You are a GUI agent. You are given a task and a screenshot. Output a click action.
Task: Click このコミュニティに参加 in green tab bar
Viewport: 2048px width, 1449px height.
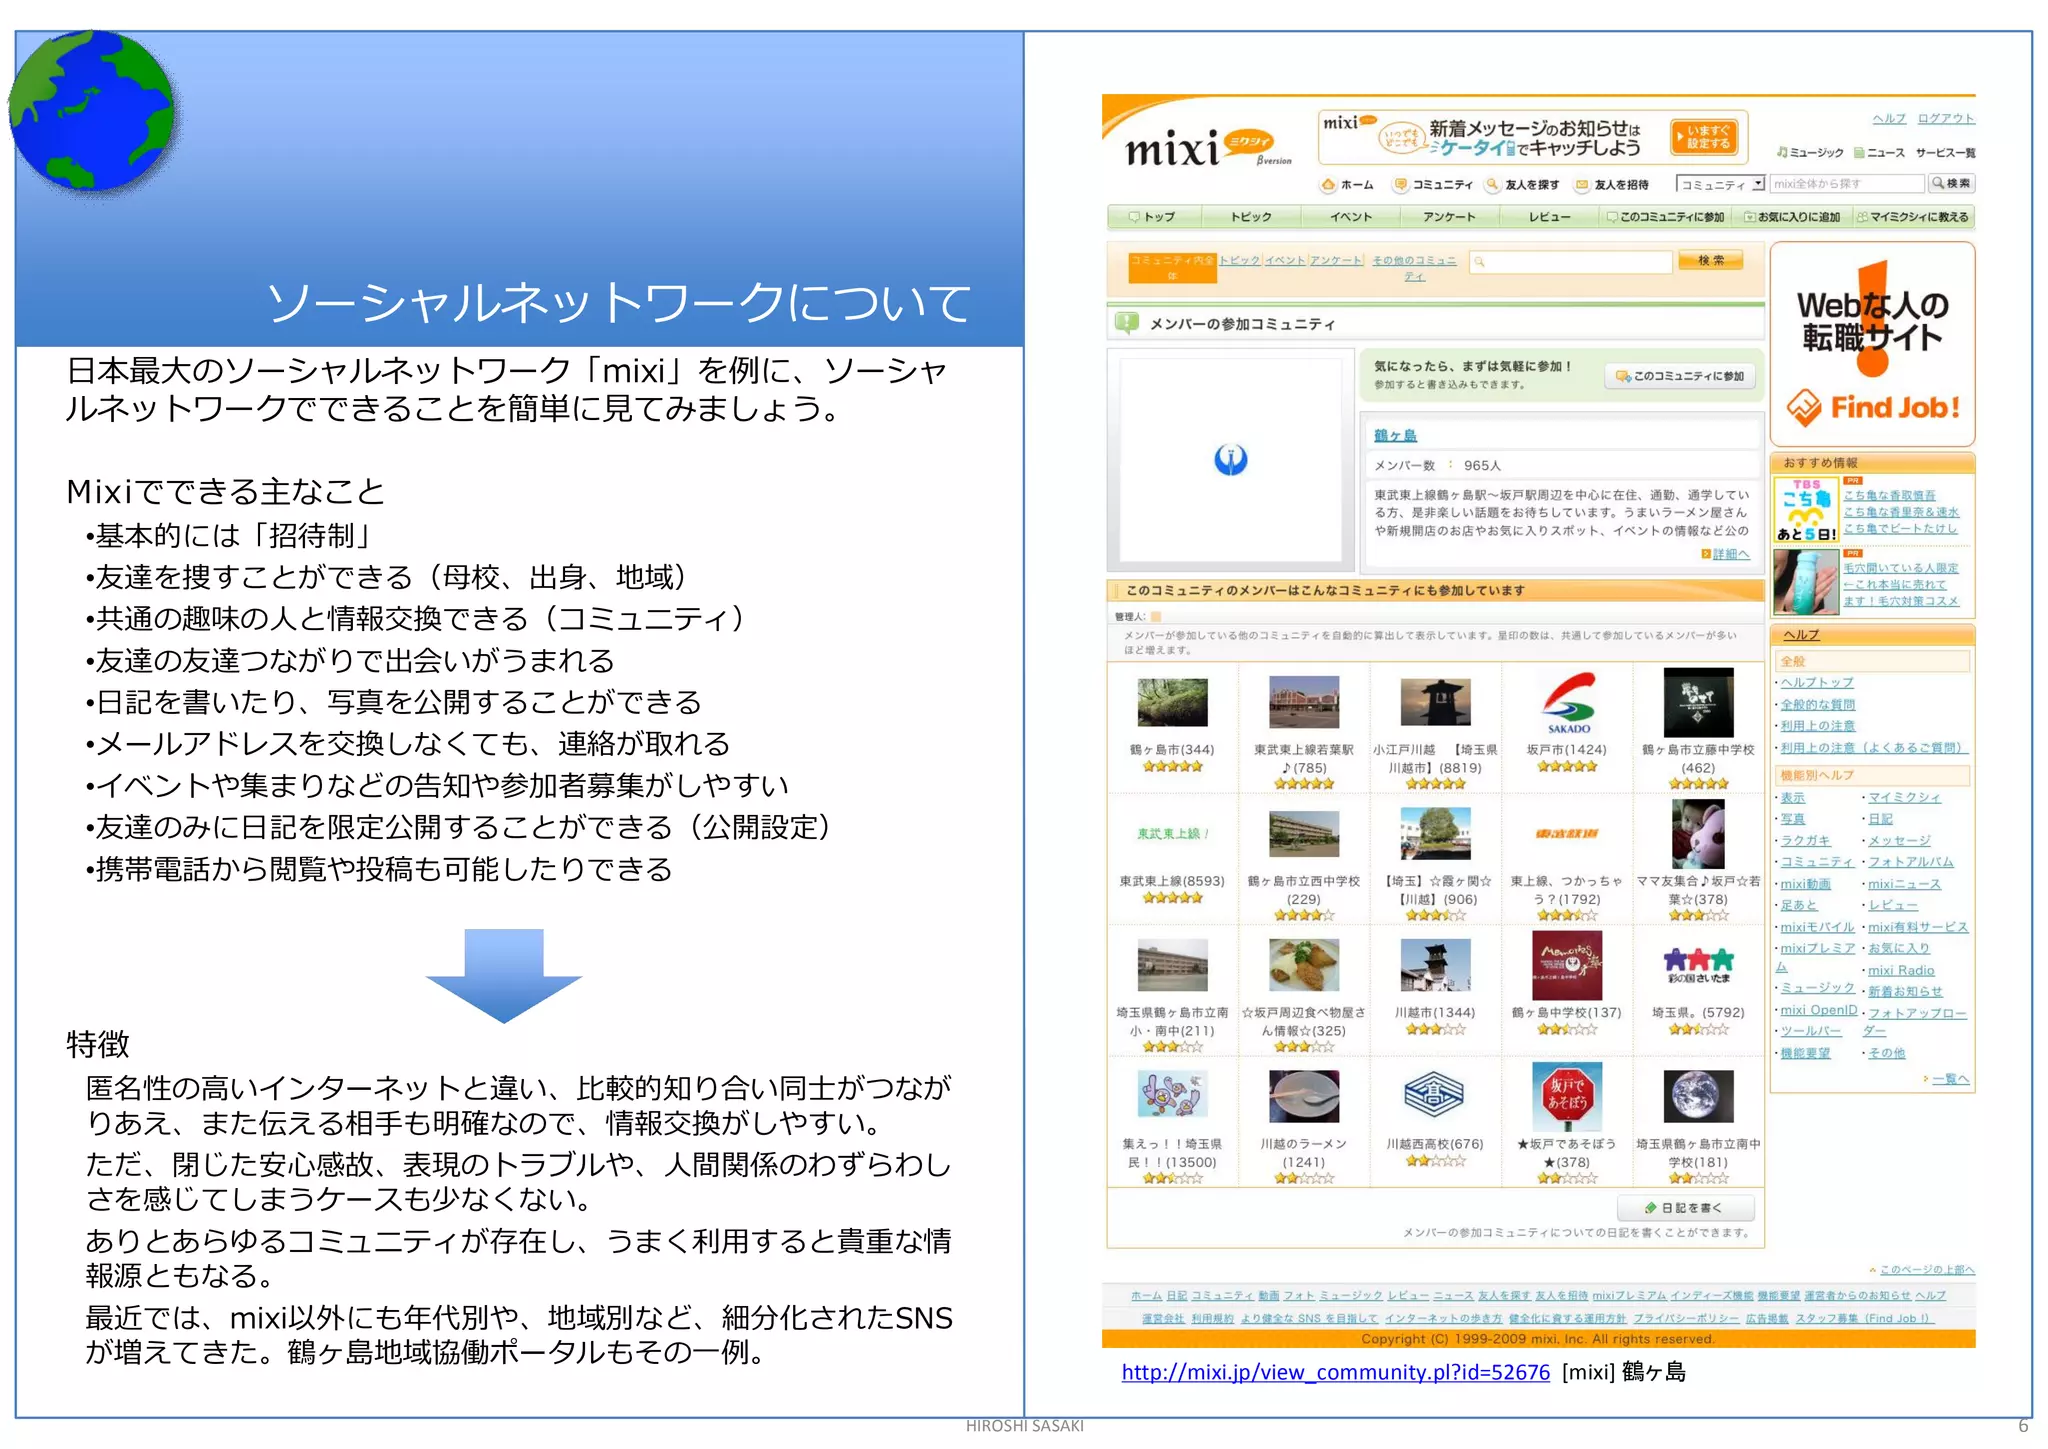pyautogui.click(x=1665, y=217)
